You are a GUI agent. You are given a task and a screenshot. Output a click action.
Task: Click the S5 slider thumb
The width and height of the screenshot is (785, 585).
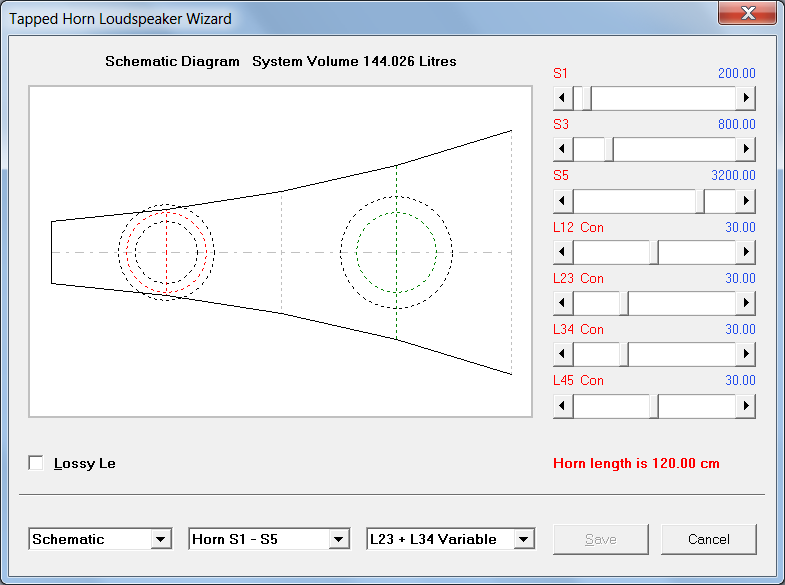tap(700, 201)
